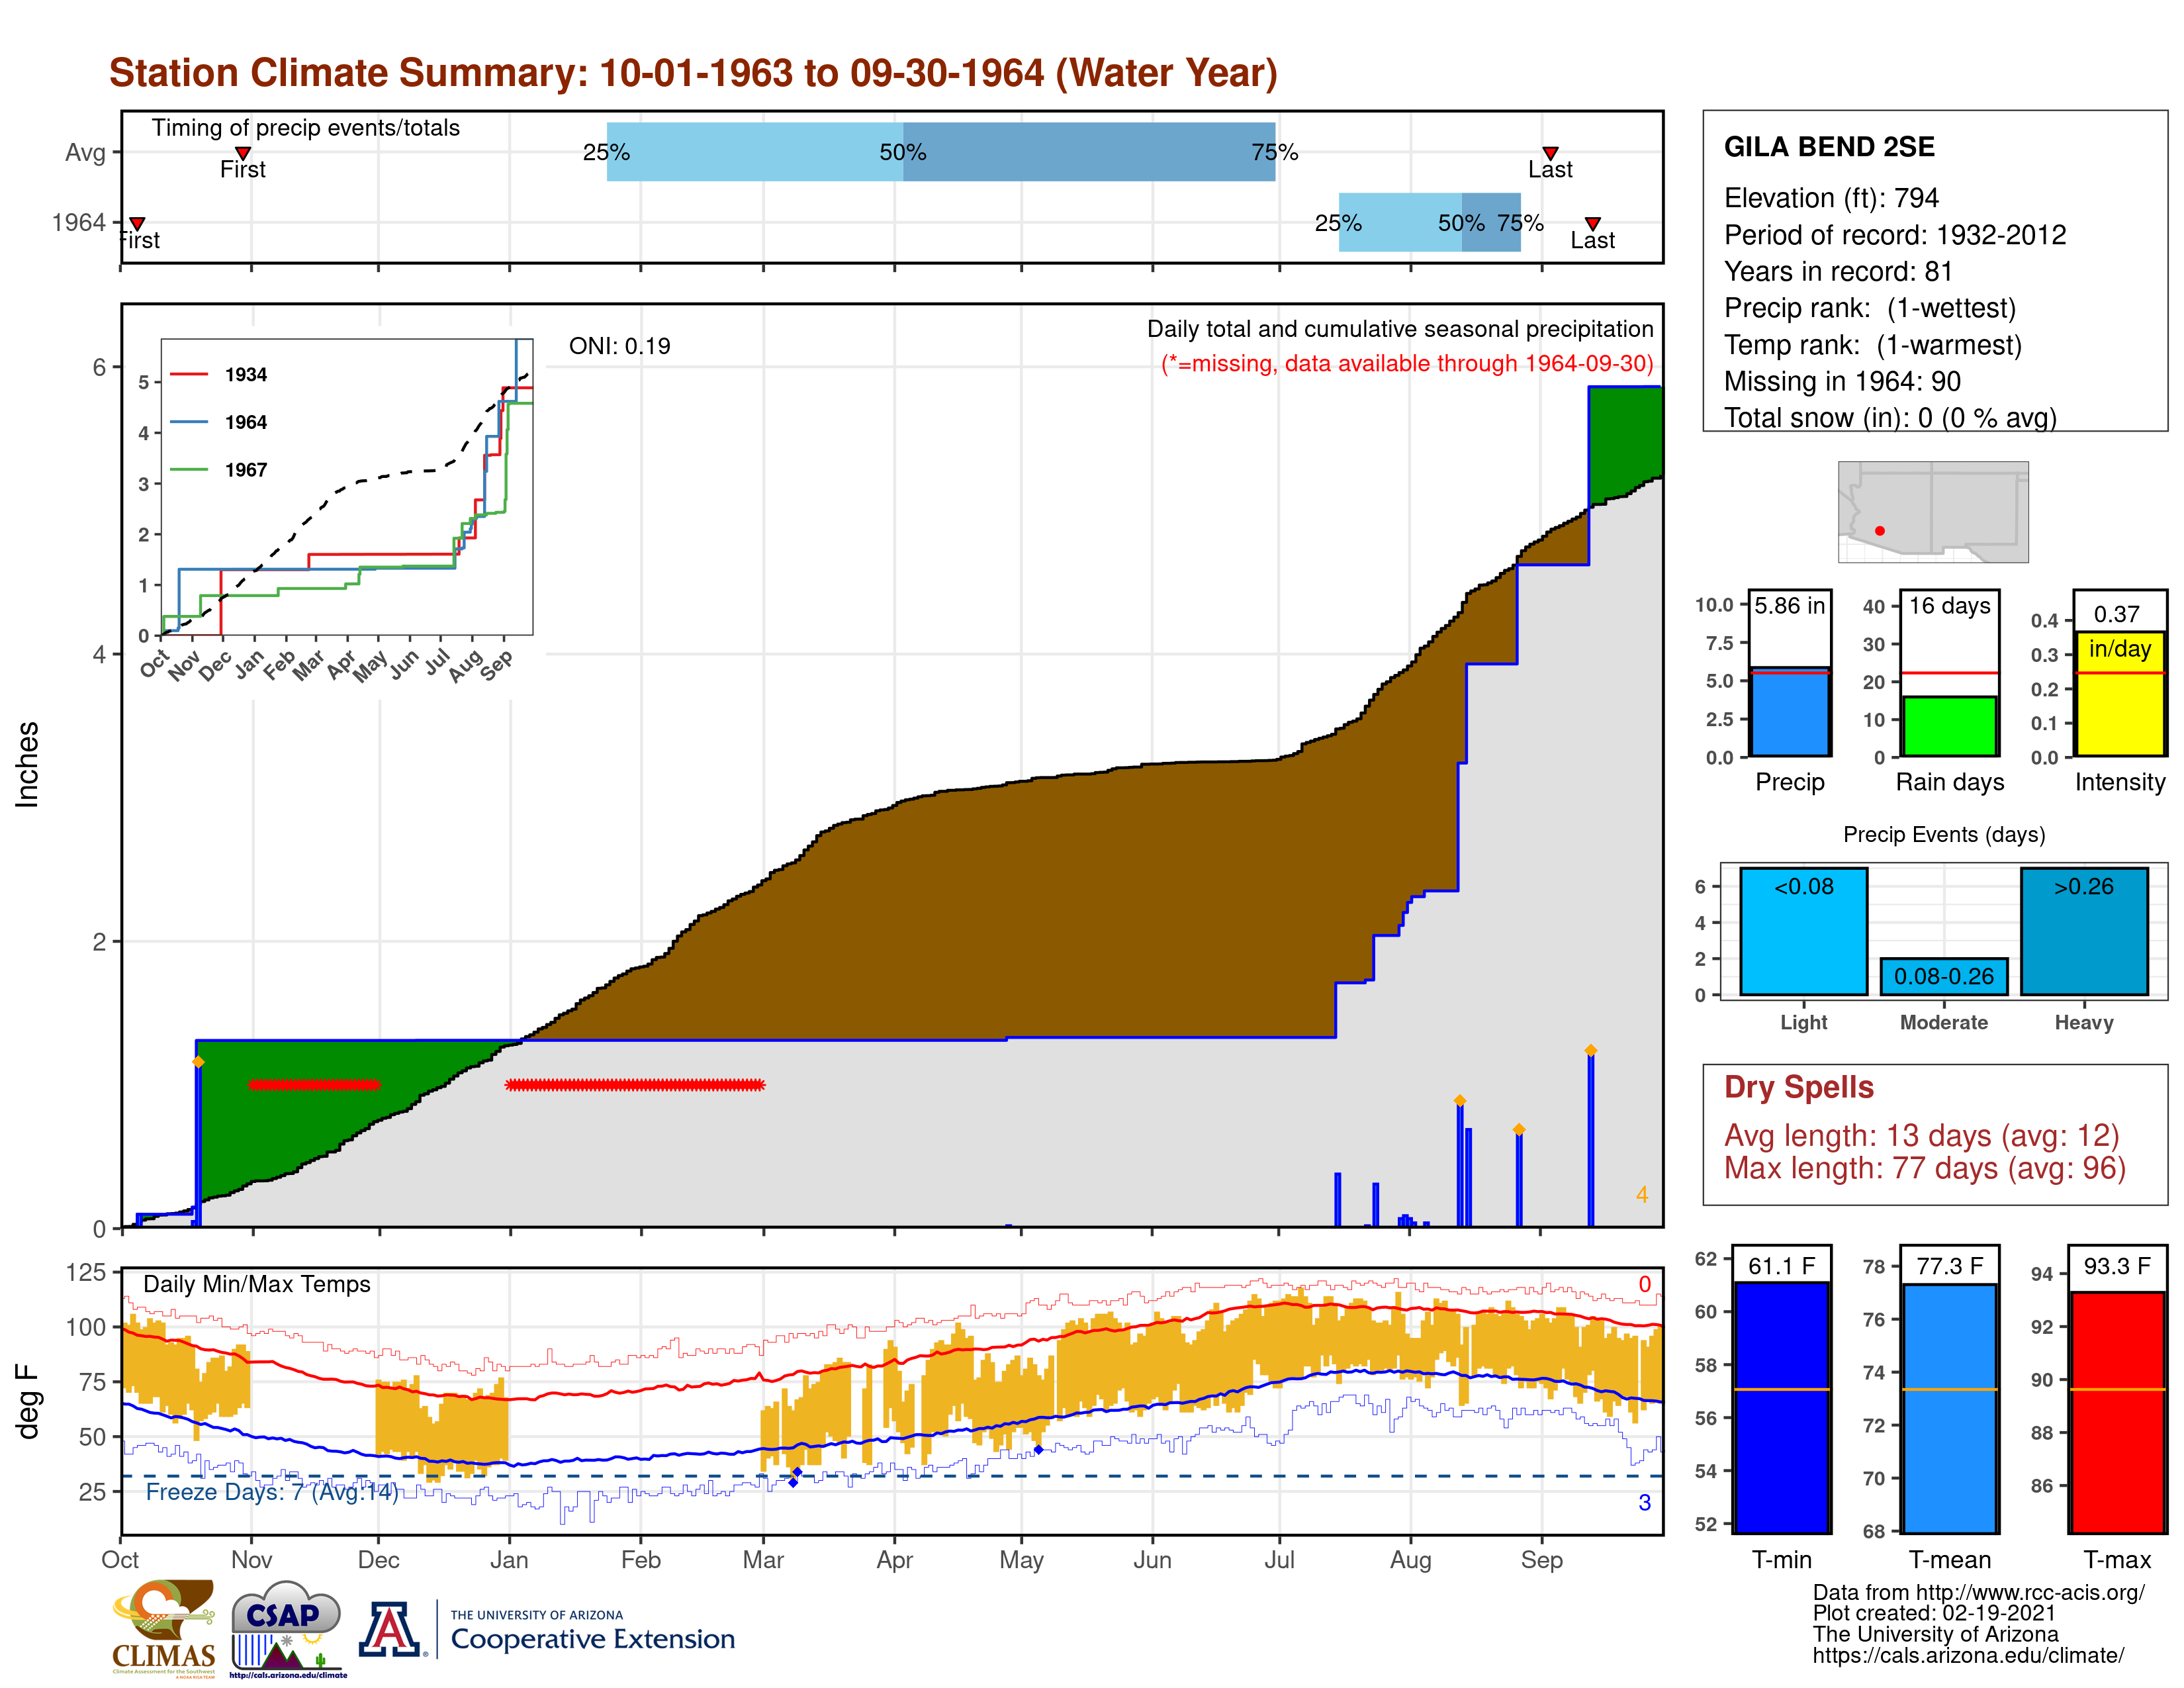Click 'Plot created: 02-19-2021' text
2184x1688 pixels.
1934,1613
